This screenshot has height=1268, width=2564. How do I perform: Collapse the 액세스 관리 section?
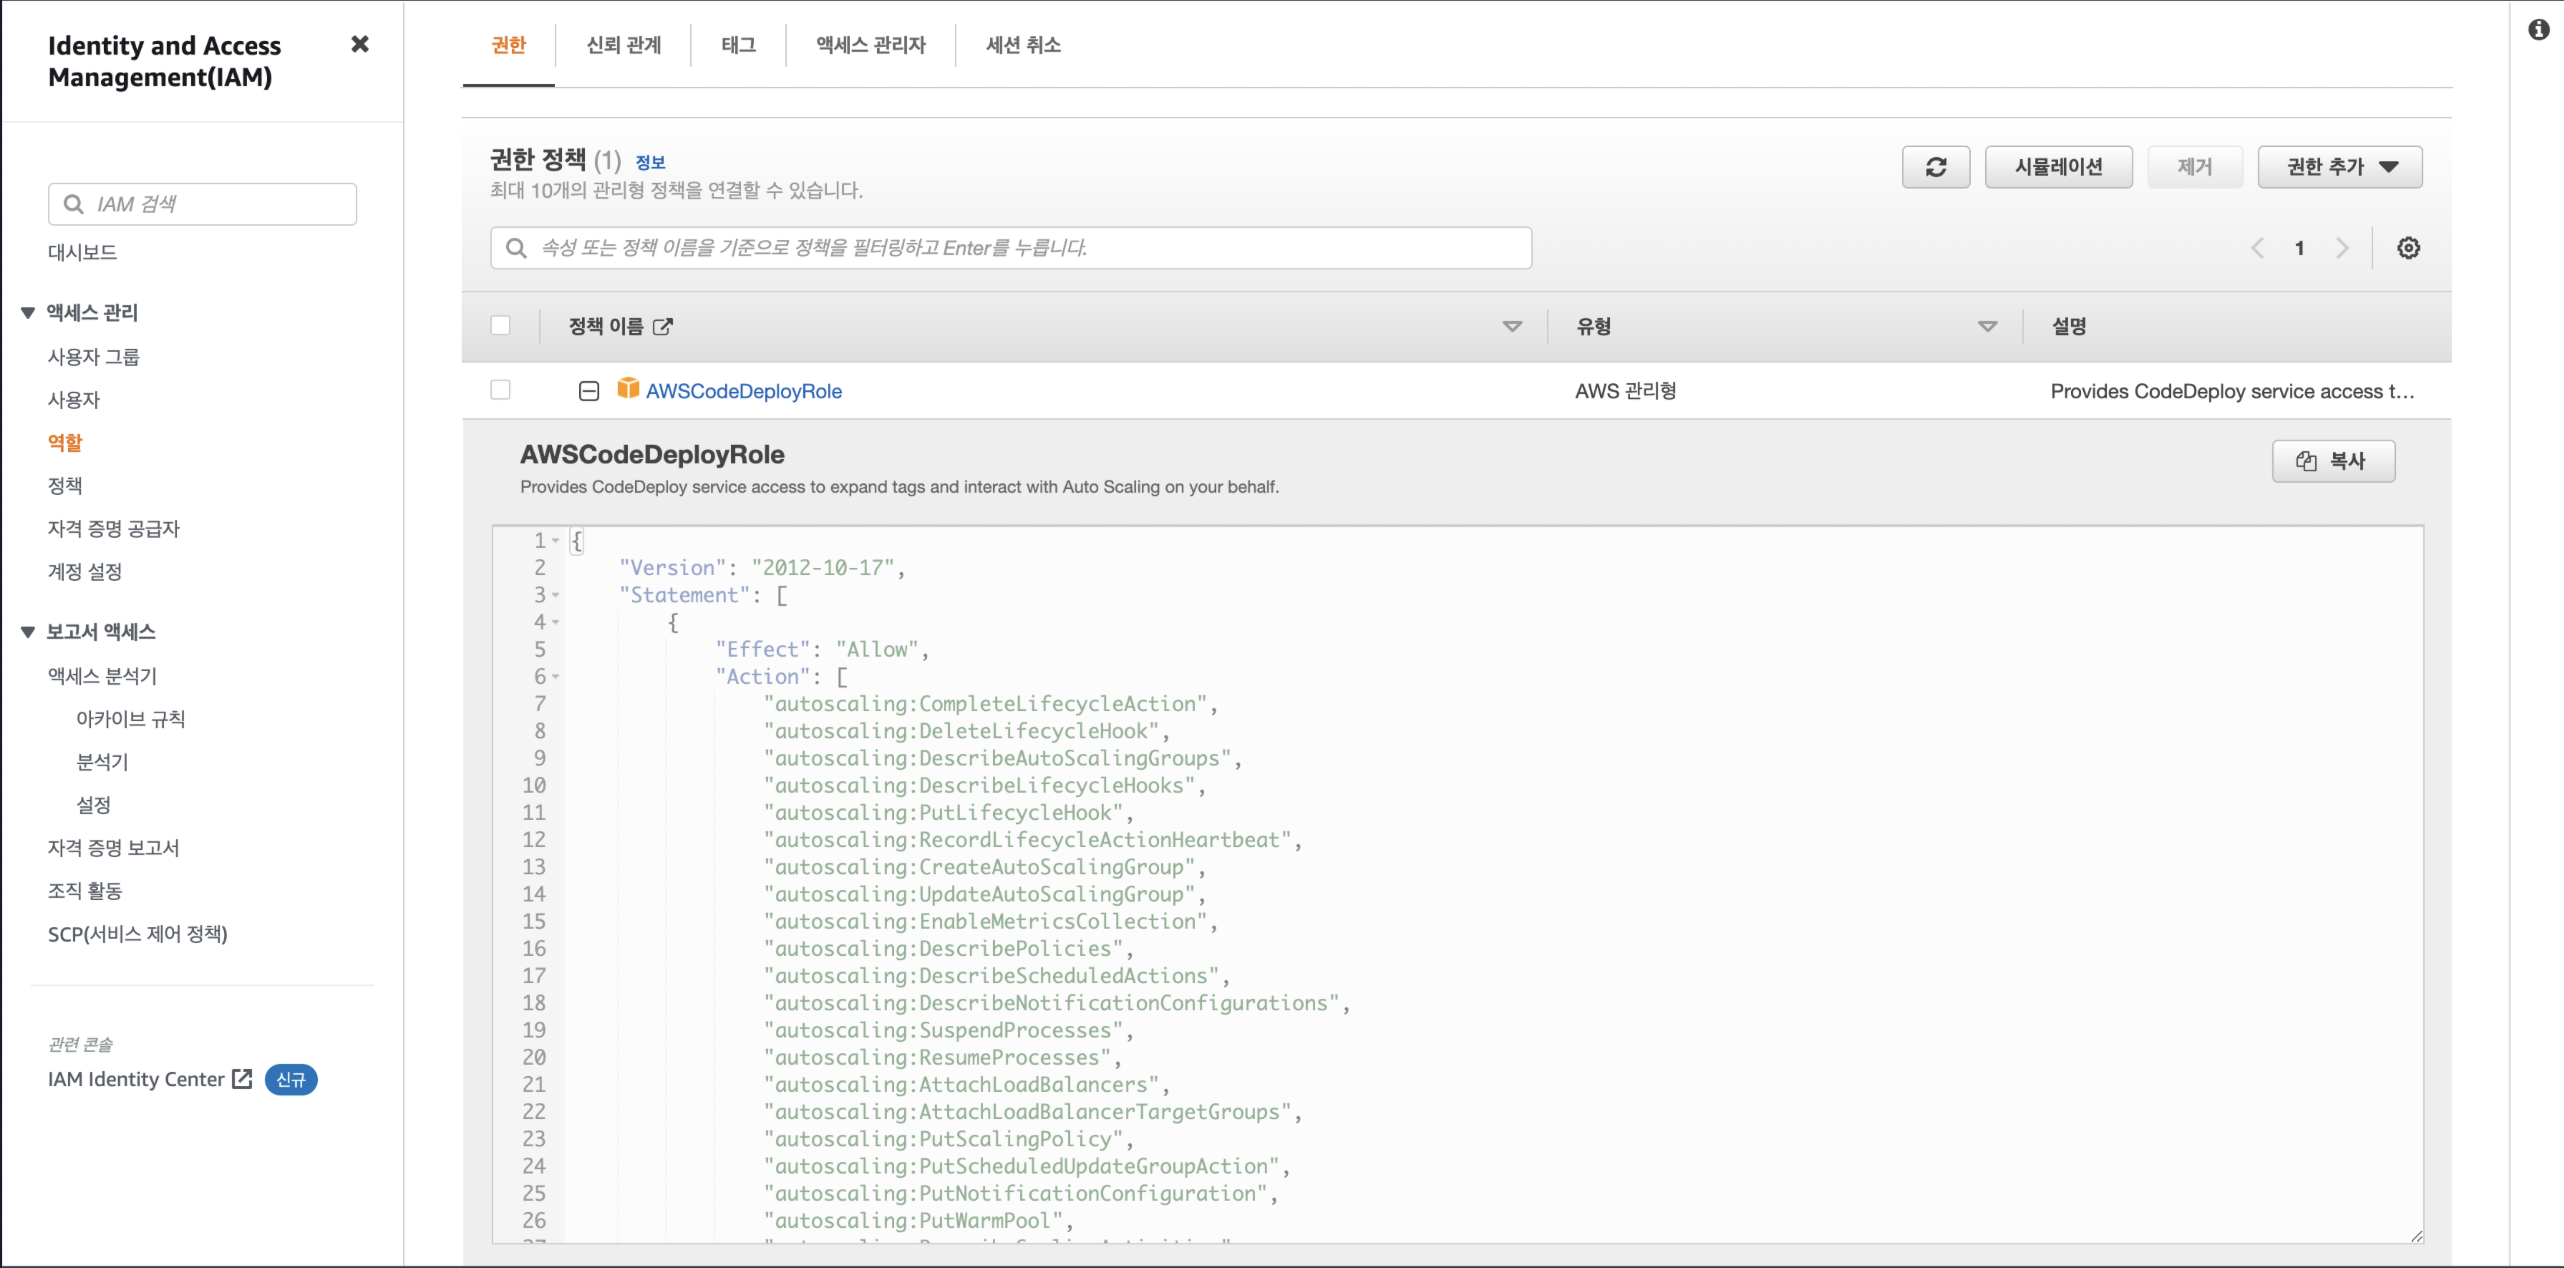point(28,313)
